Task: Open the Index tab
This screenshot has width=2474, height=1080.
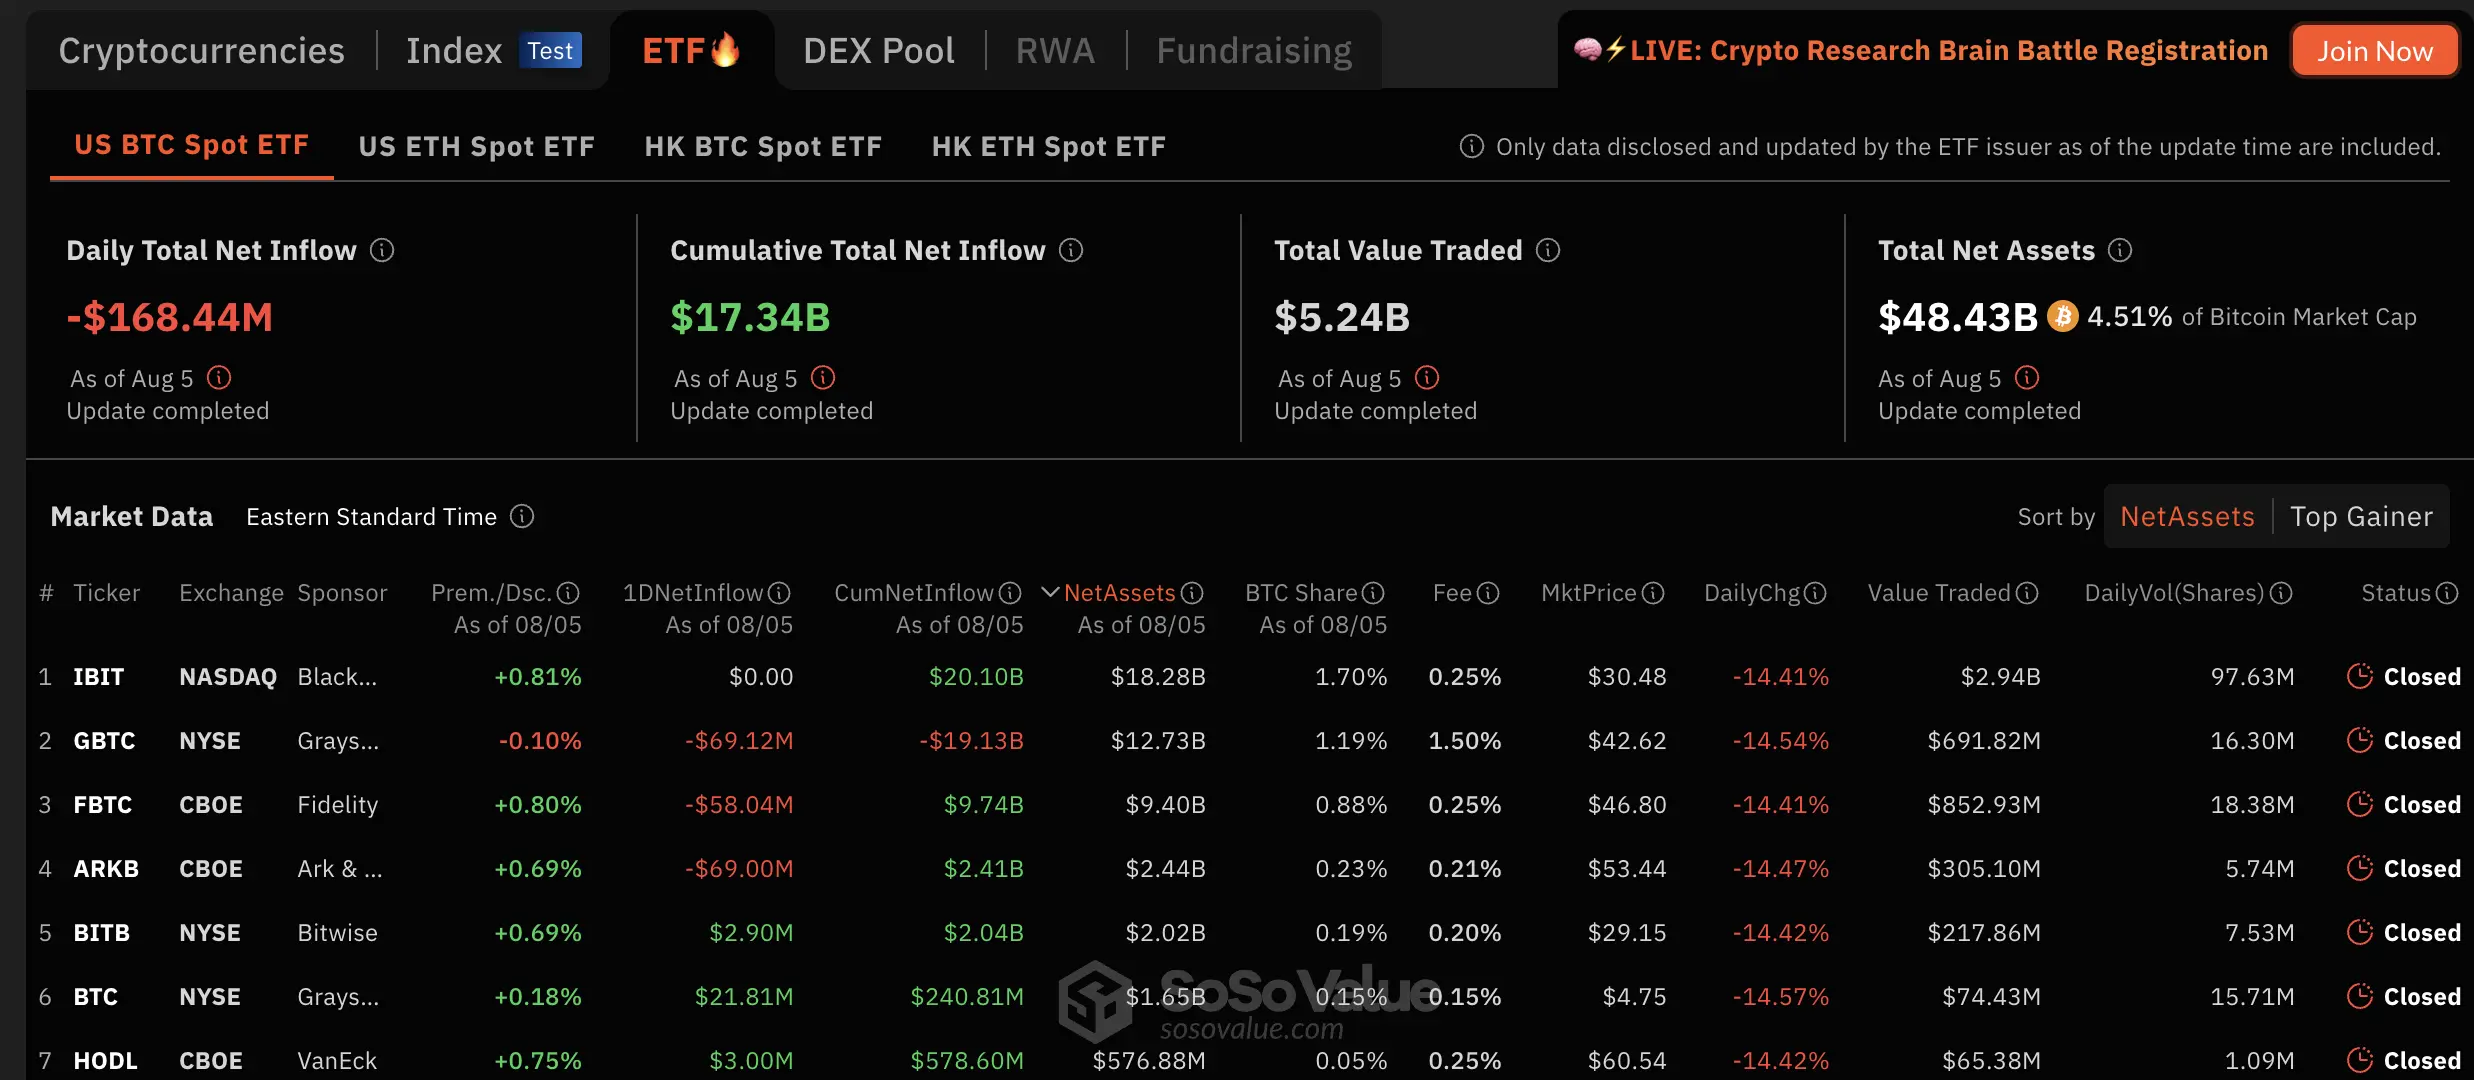Action: click(x=454, y=50)
